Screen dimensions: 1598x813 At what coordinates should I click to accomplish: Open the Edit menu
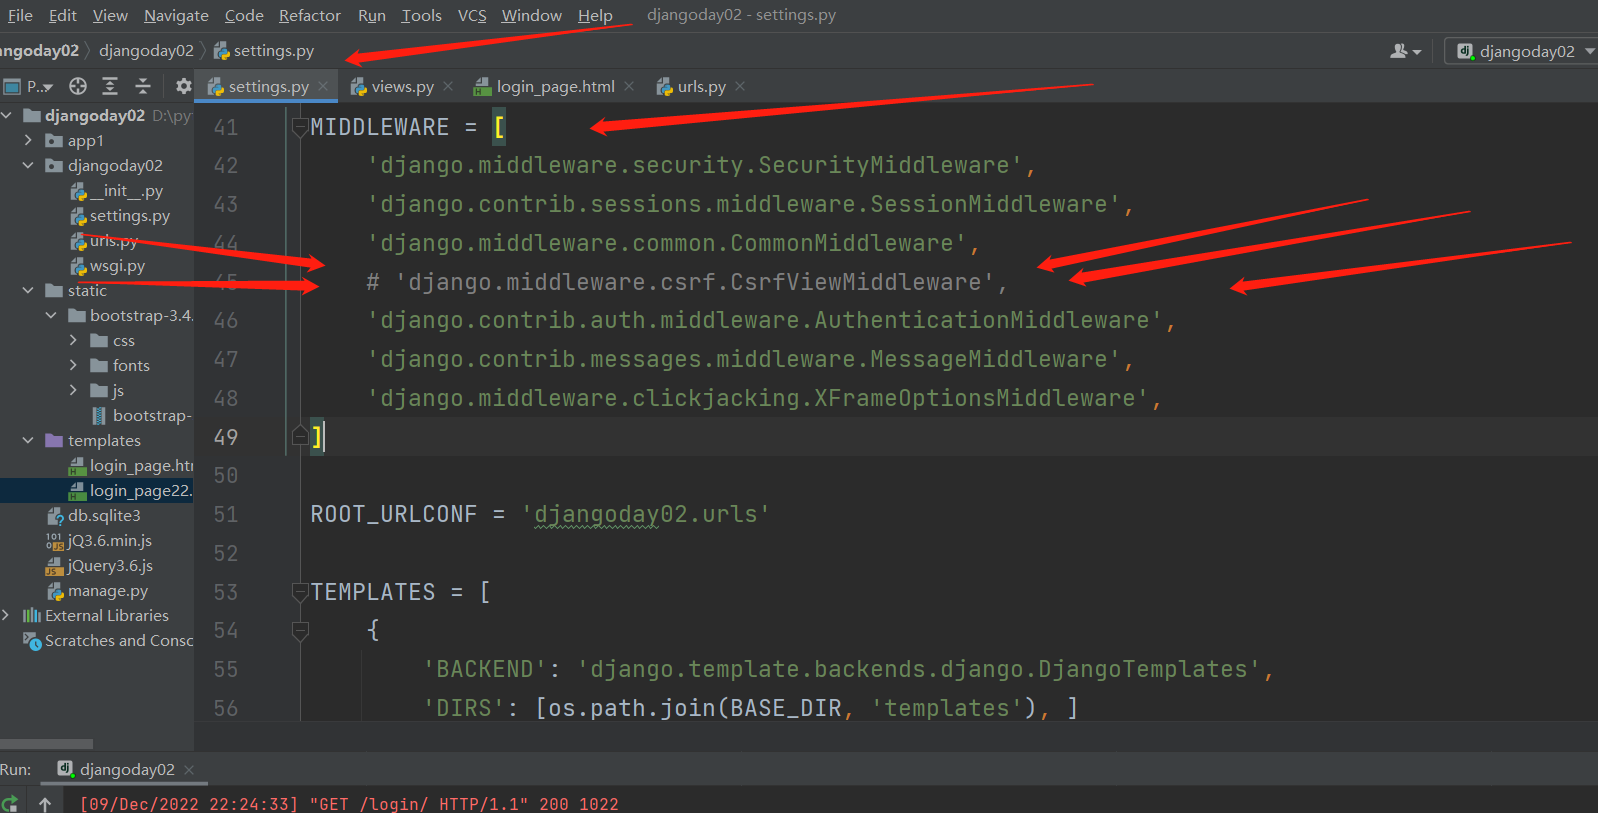click(x=62, y=15)
